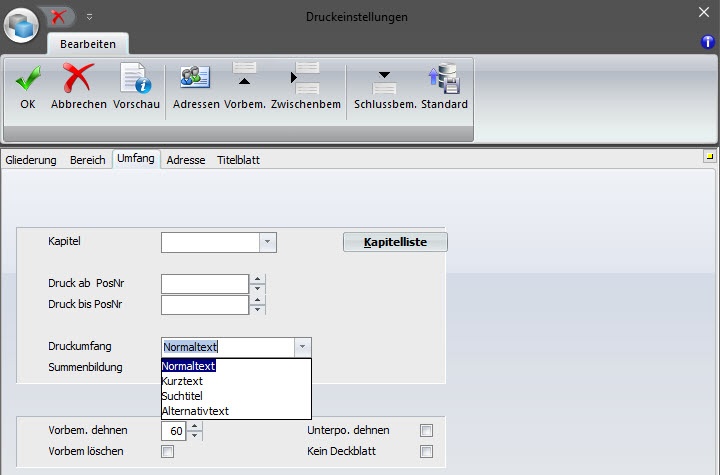Image resolution: width=720 pixels, height=475 pixels.
Task: Click the small yellow pin icon
Action: click(x=709, y=157)
